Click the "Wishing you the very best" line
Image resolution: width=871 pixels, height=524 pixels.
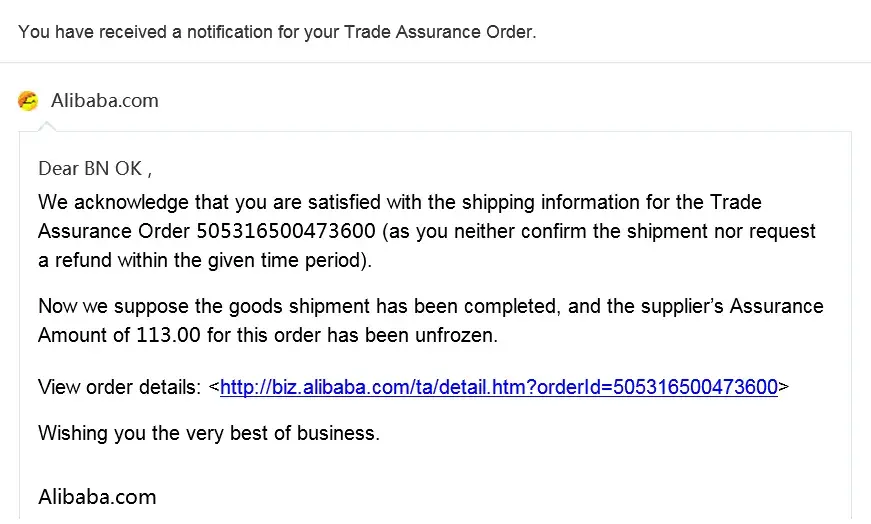click(x=209, y=433)
